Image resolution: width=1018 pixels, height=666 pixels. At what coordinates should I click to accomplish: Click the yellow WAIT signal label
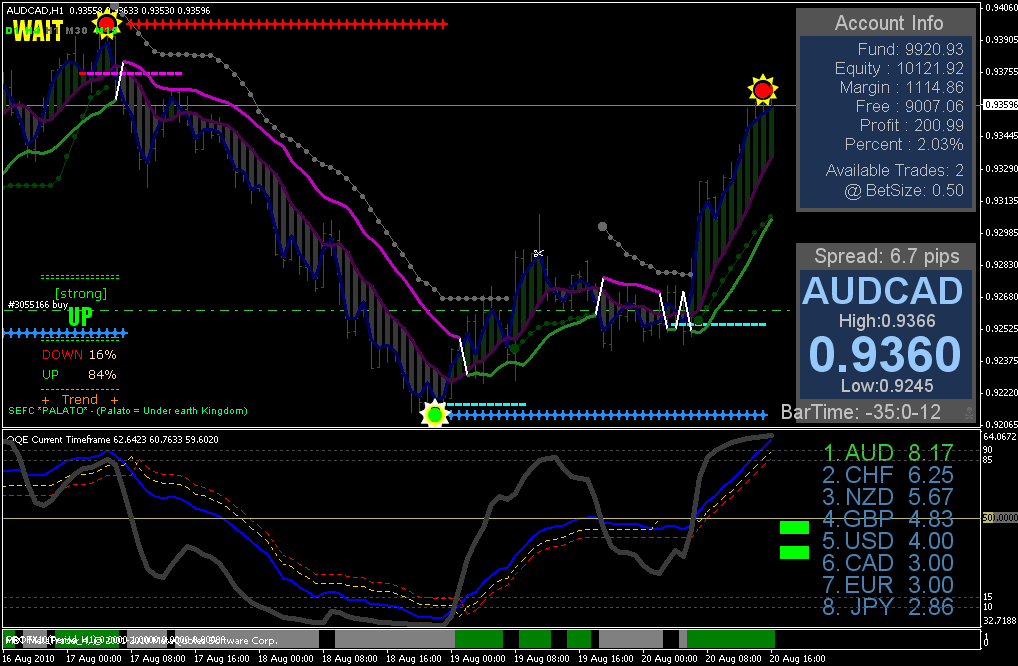coord(38,31)
